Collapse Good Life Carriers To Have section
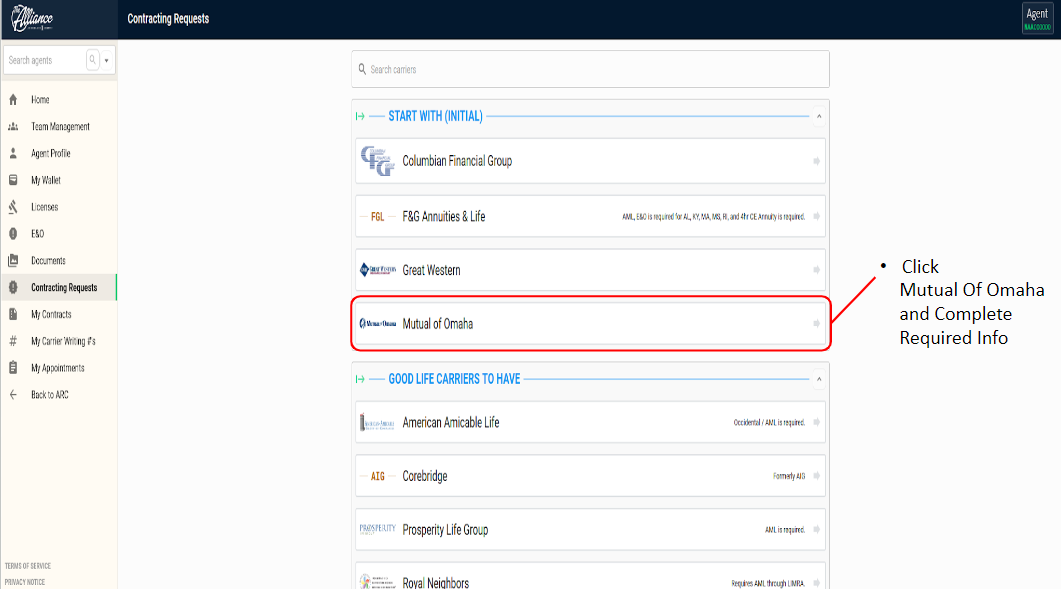 819,380
